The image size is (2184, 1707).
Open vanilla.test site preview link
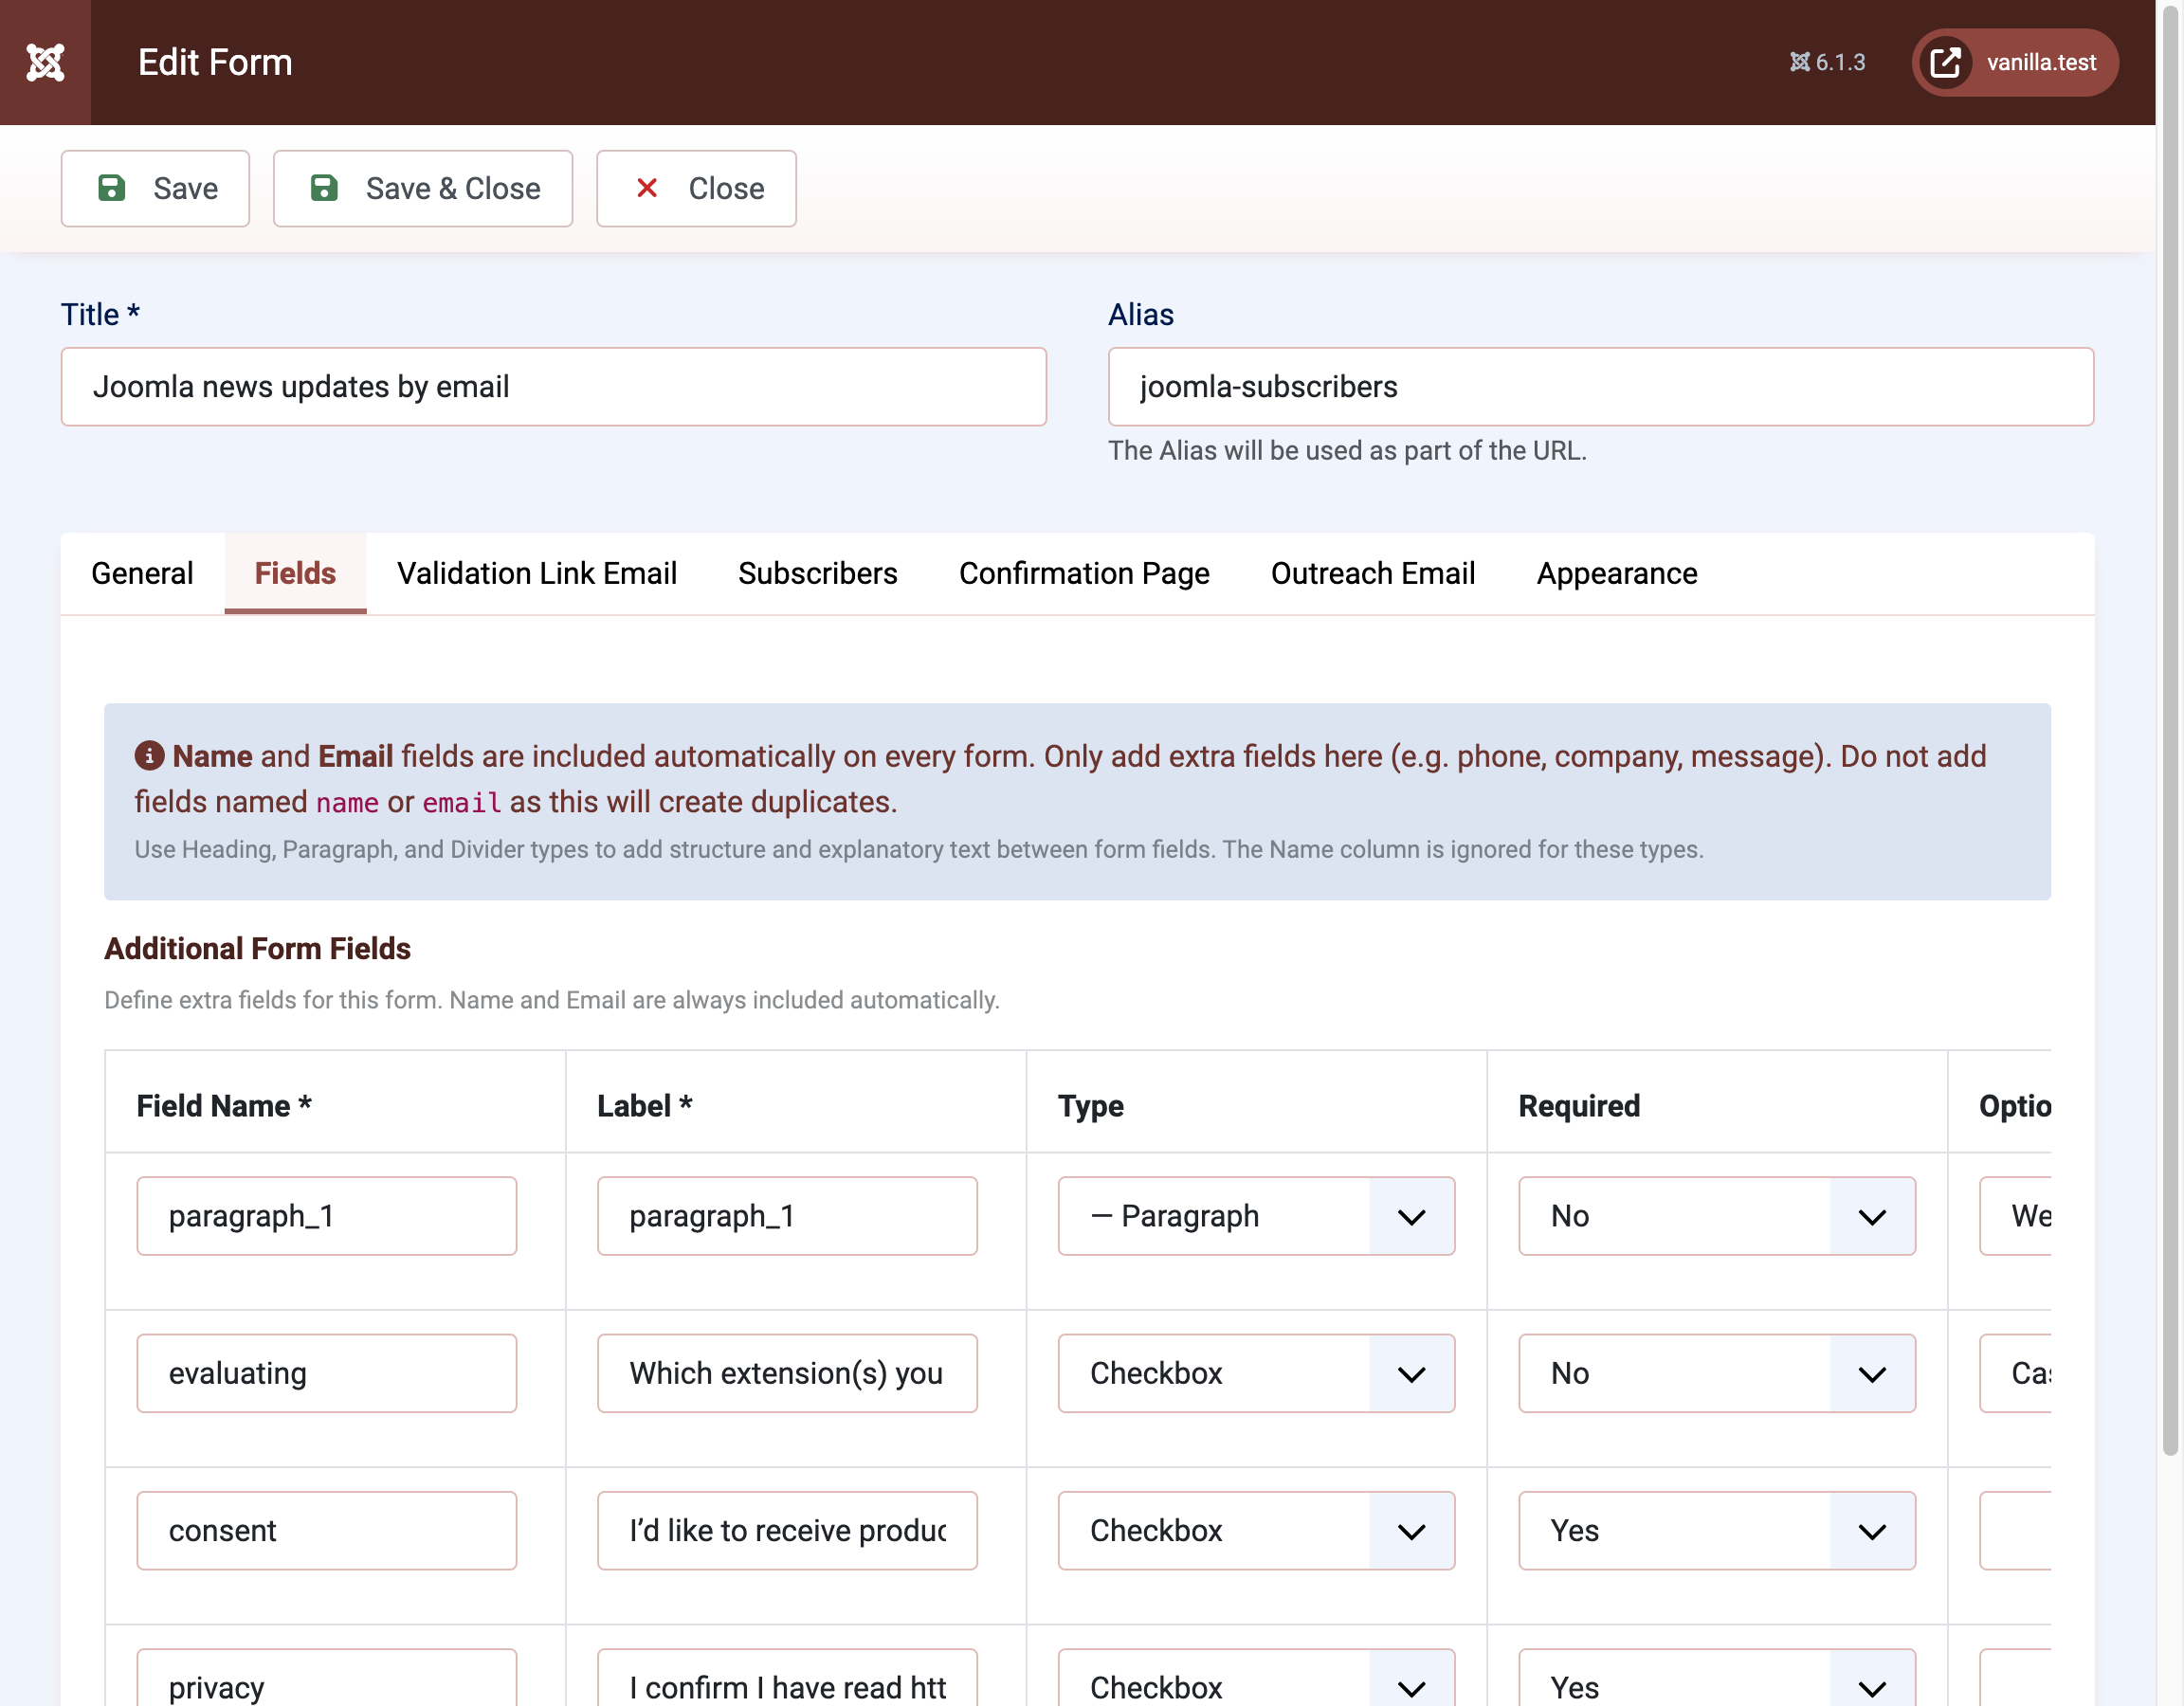[2014, 62]
